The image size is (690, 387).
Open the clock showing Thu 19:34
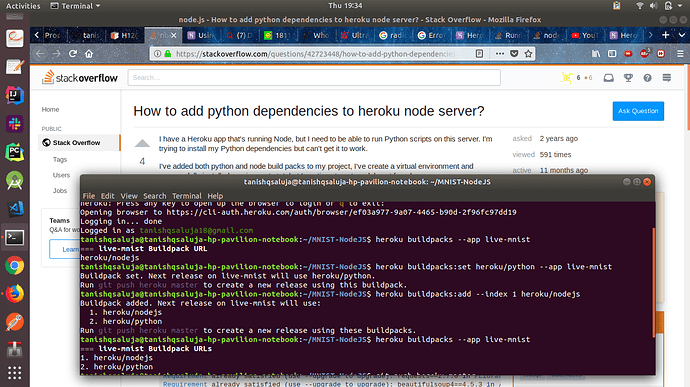tap(345, 6)
